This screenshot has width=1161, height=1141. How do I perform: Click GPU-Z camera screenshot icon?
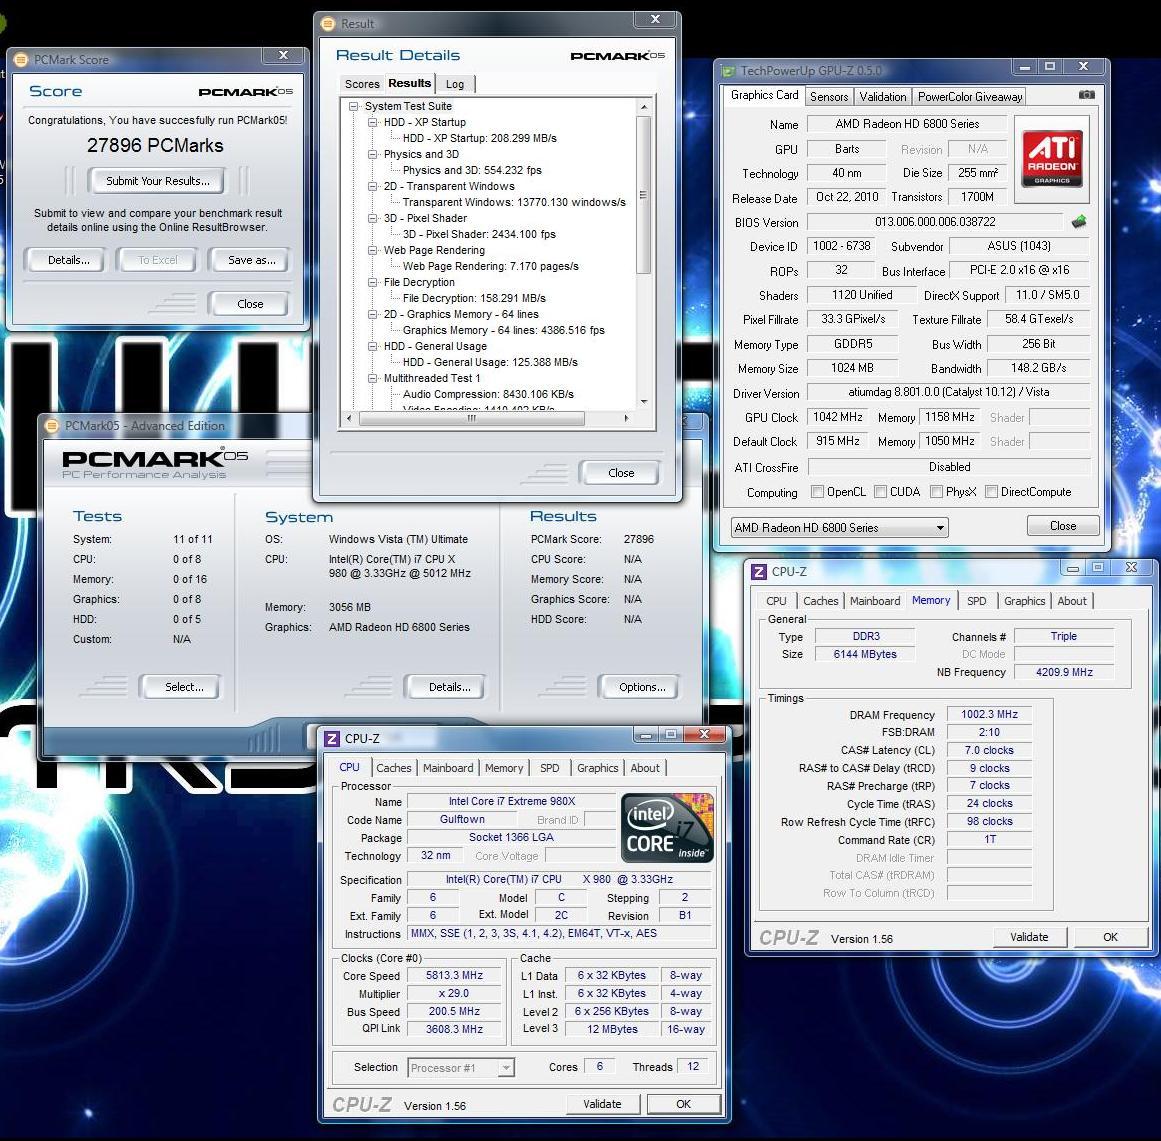(x=1086, y=95)
